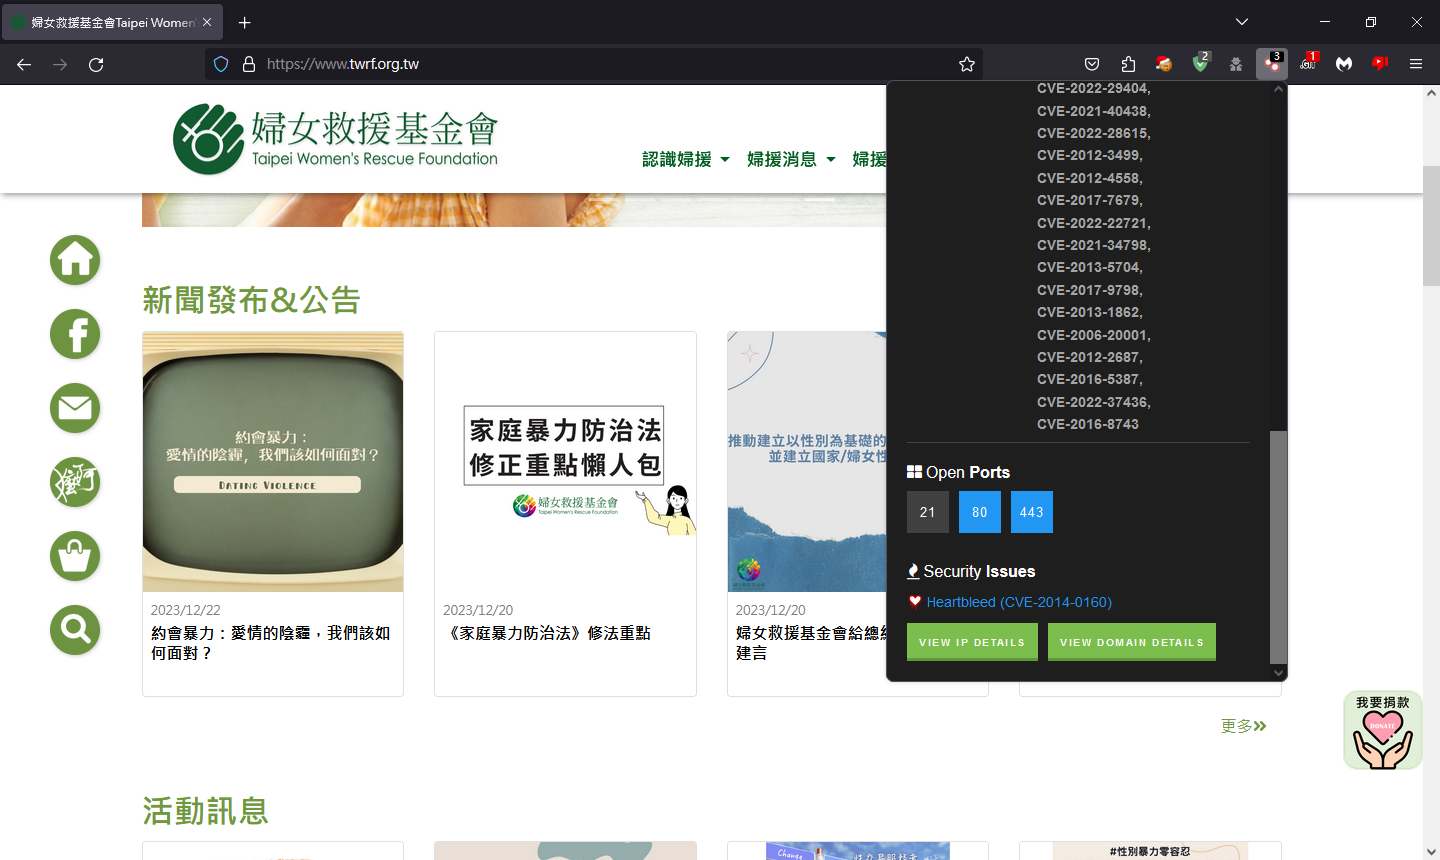The height and width of the screenshot is (860, 1440).
Task: Click the popup scroll-down arrow
Action: (1278, 673)
